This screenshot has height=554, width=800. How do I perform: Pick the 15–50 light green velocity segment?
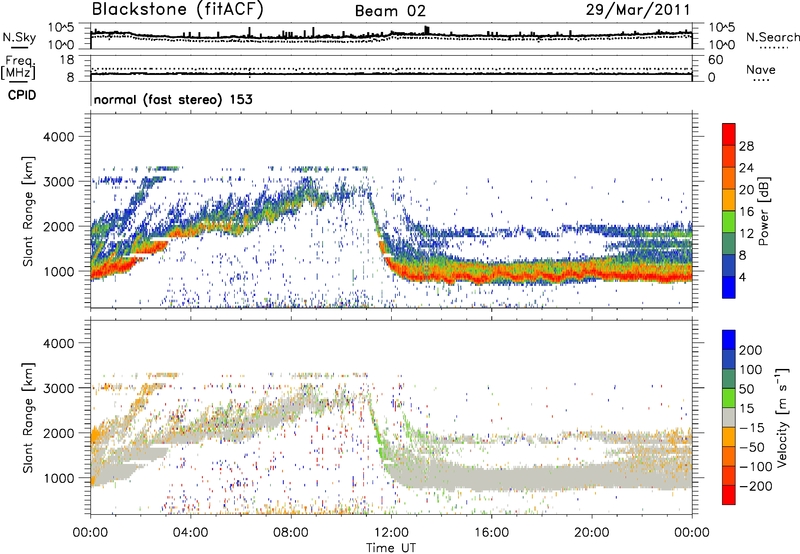(x=729, y=398)
